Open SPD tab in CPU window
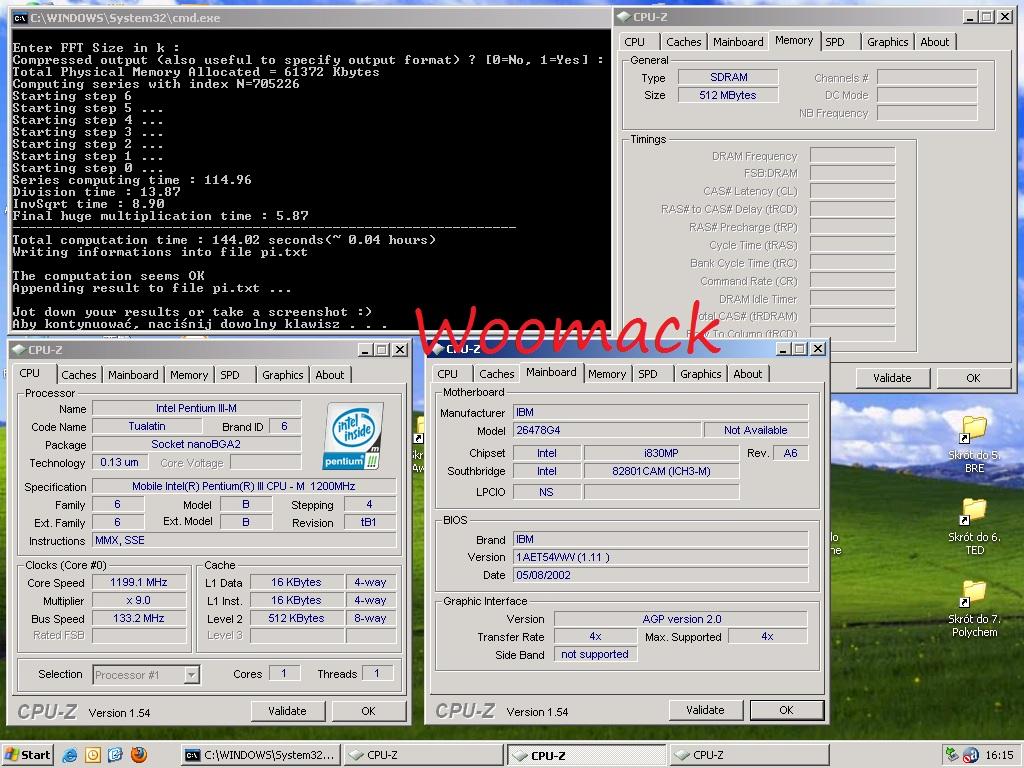The height and width of the screenshot is (768, 1024). (x=230, y=375)
